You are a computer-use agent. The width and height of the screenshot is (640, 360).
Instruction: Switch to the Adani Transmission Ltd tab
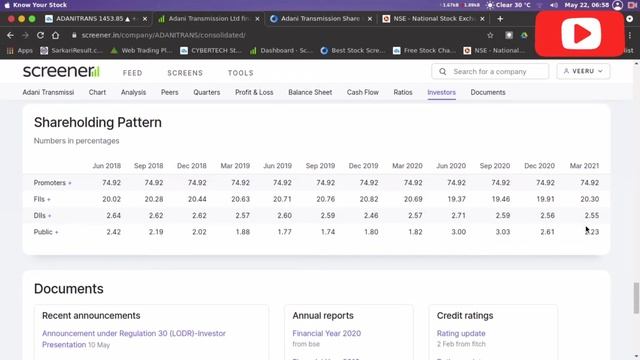tap(209, 19)
